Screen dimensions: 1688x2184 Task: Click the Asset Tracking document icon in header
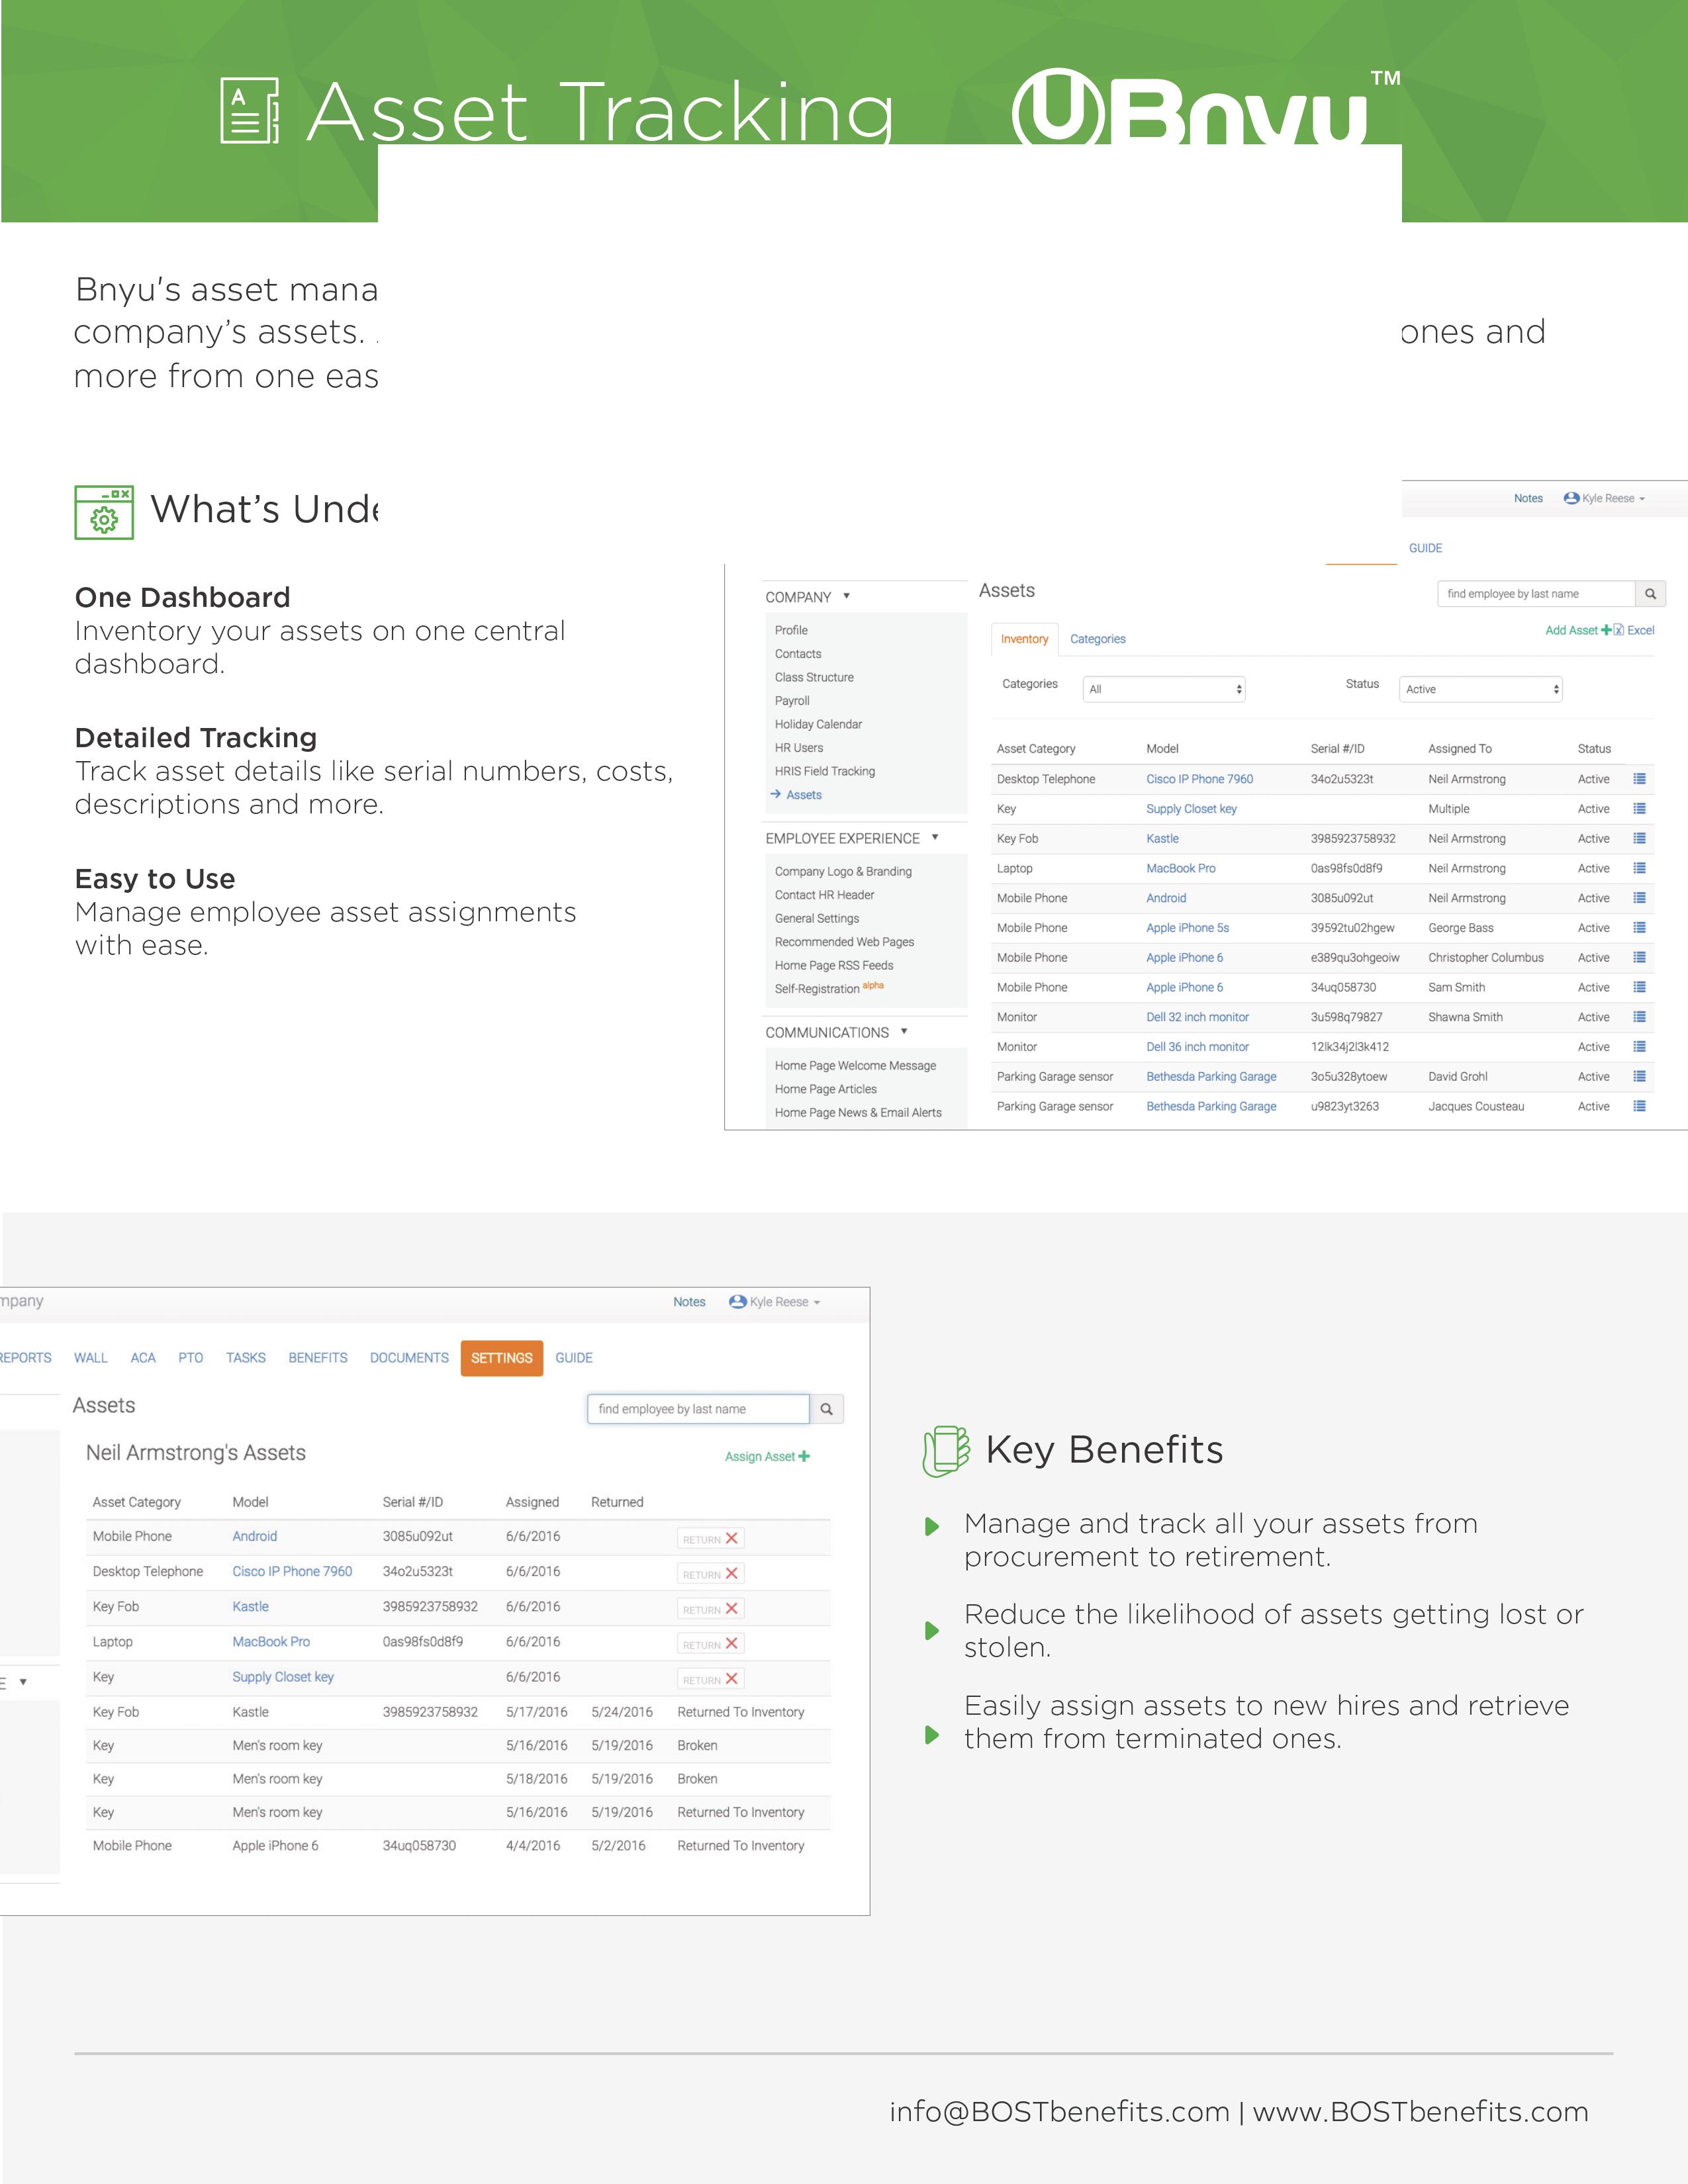click(x=249, y=111)
